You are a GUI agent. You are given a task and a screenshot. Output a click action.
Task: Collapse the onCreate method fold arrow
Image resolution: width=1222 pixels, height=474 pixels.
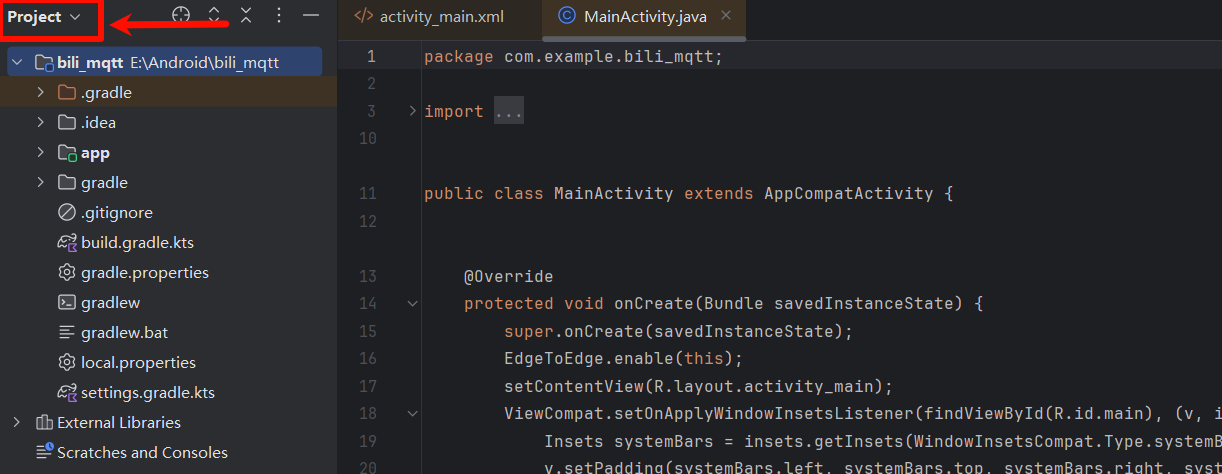[x=412, y=303]
